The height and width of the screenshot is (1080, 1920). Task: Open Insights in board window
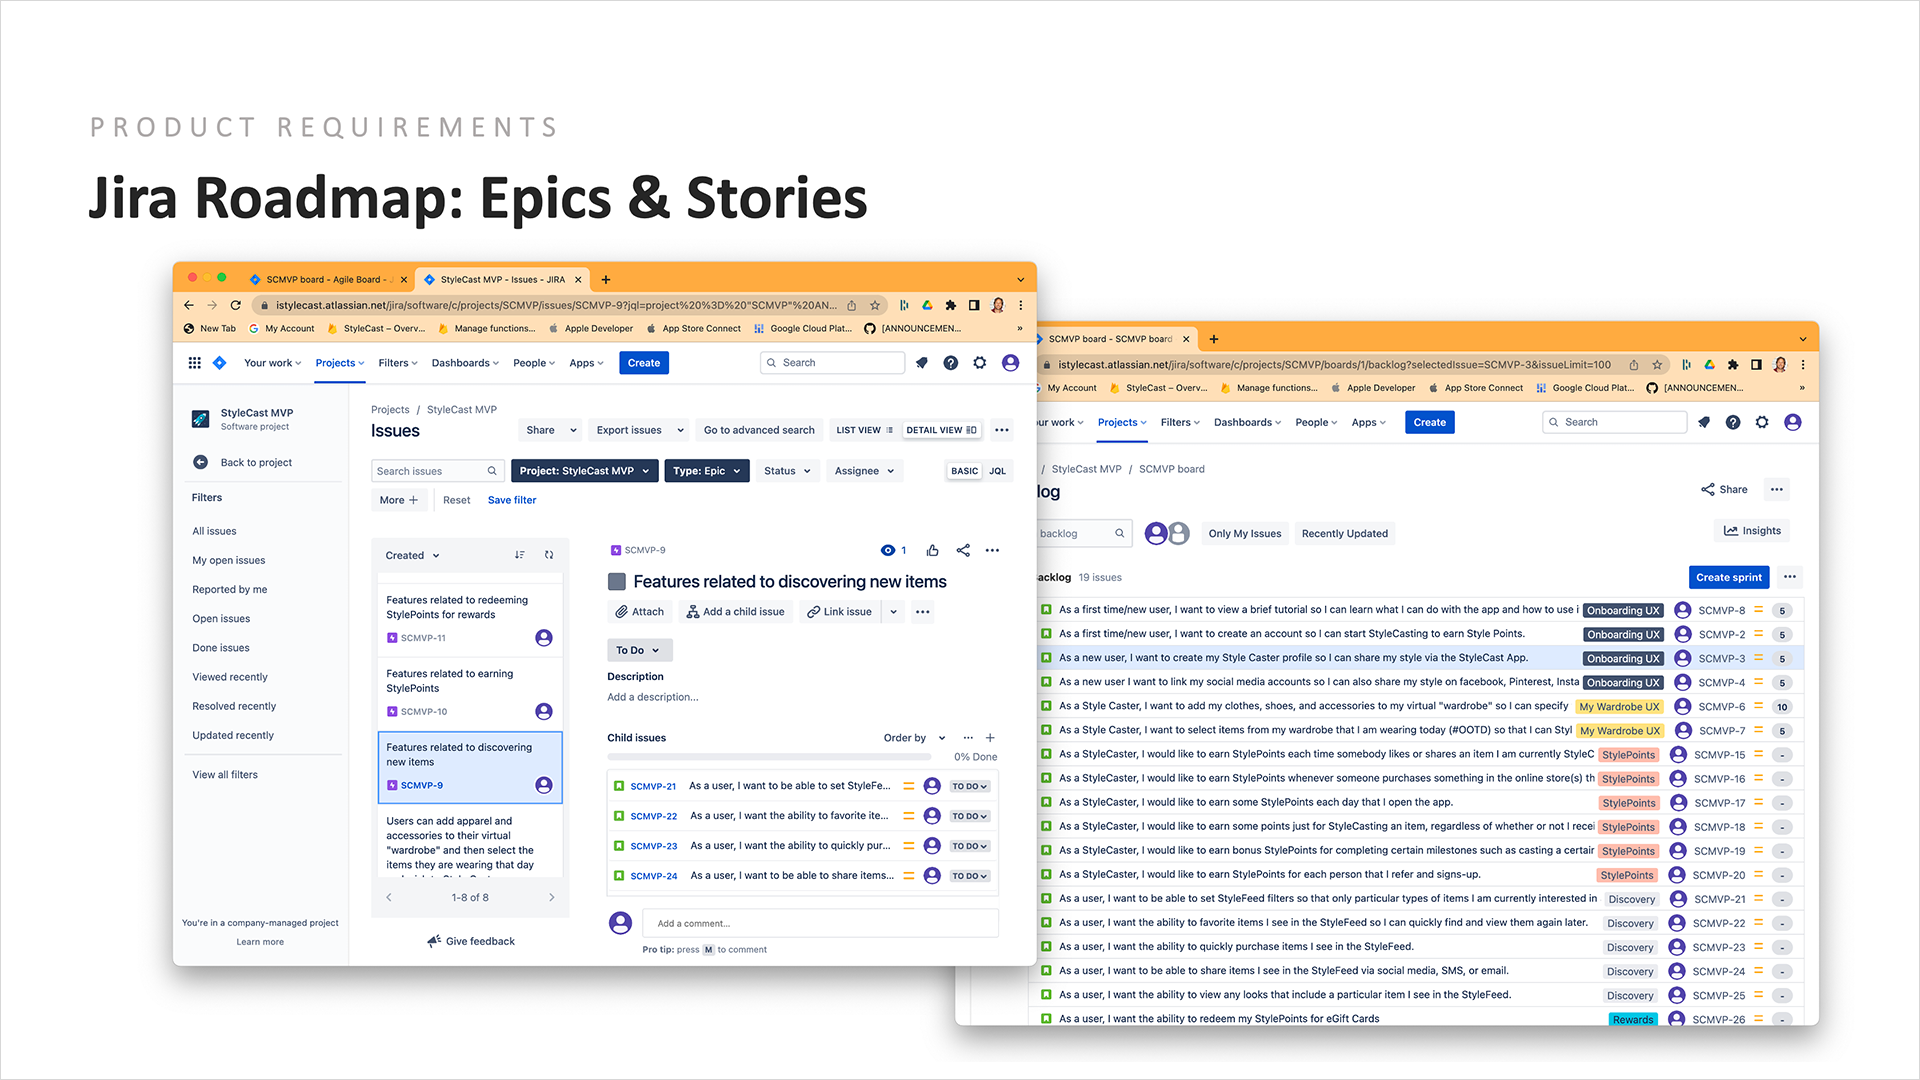1752,531
